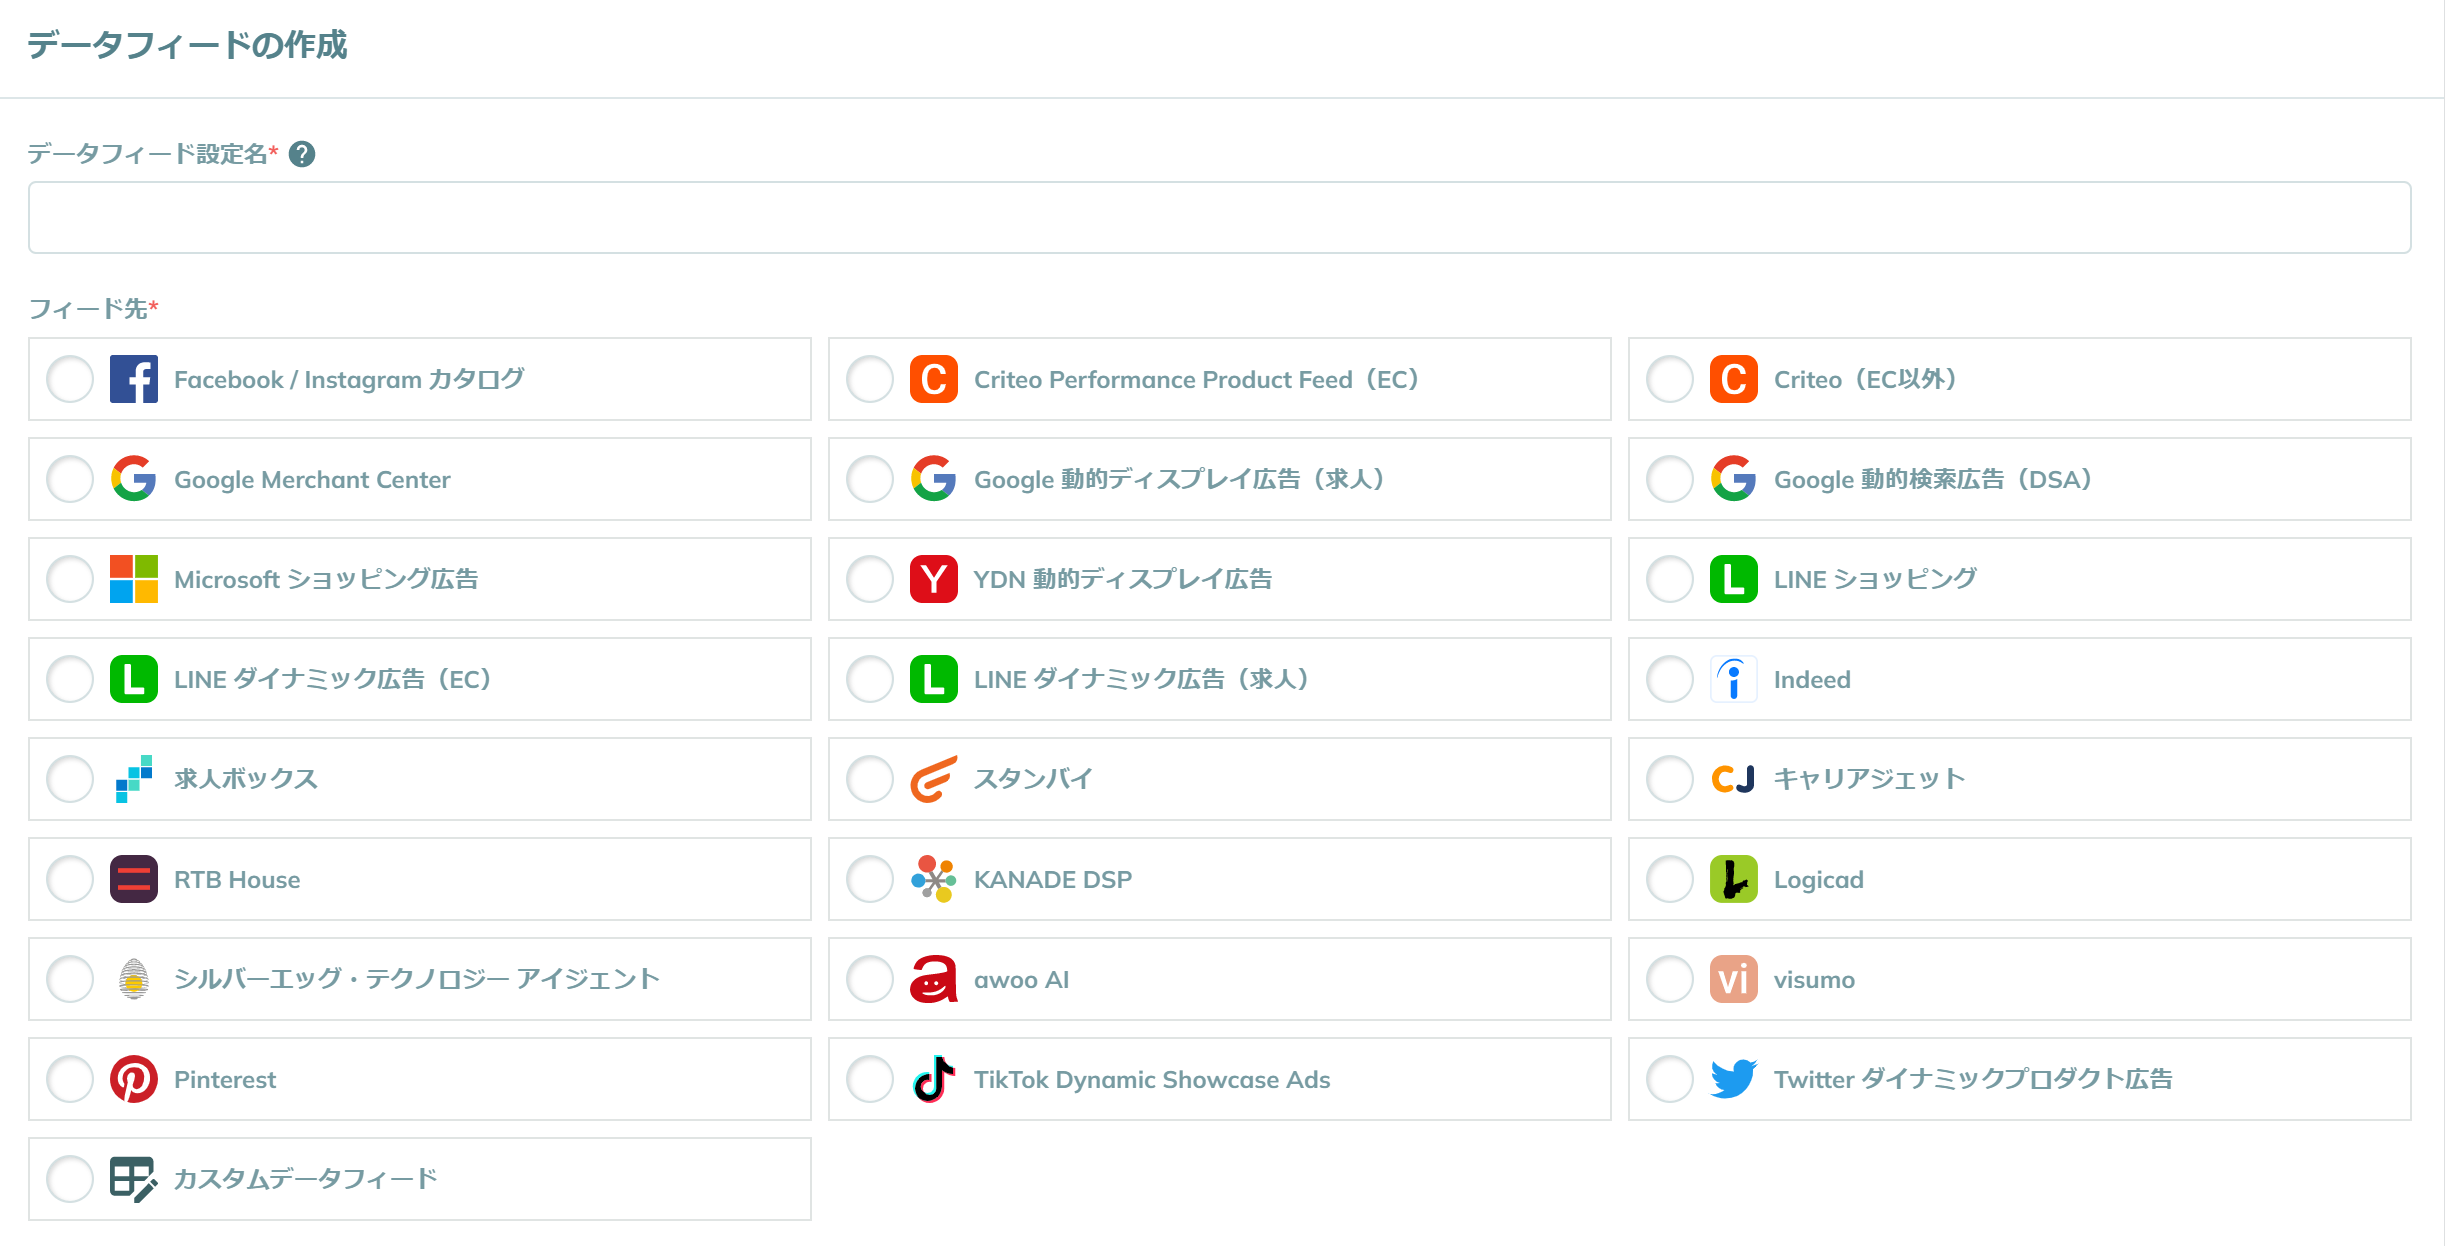This screenshot has width=2445, height=1246.
Task: Click the Indeed logo icon
Action: 1734,679
